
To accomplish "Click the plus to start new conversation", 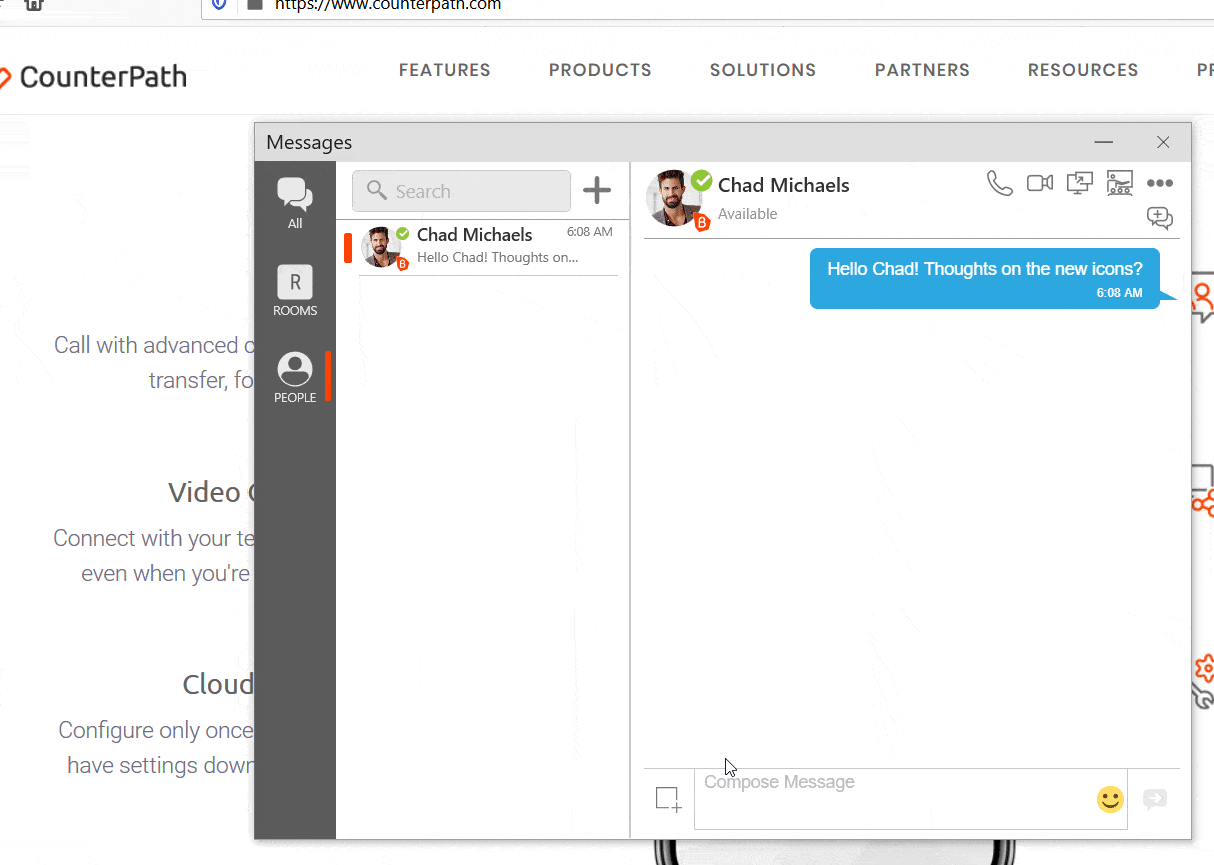I will pos(597,190).
